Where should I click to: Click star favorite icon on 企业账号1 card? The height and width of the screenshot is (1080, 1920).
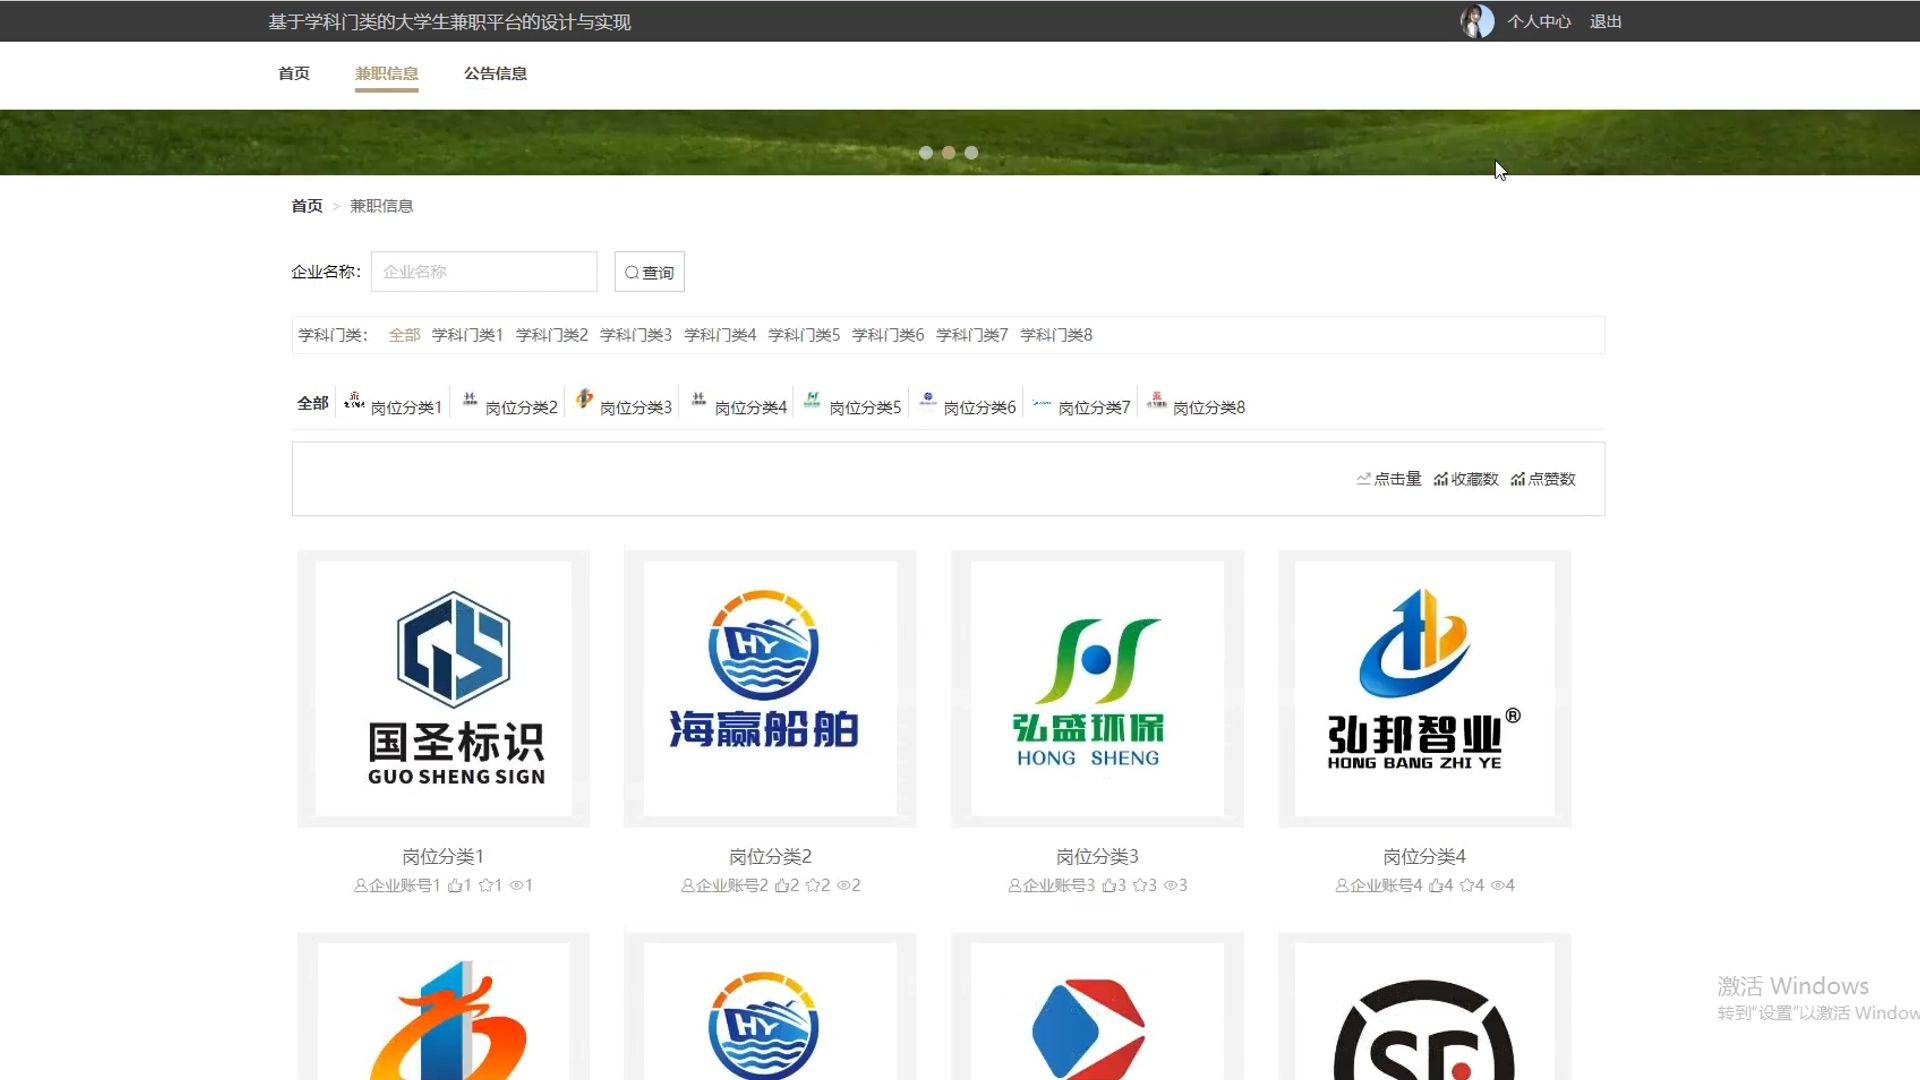coord(485,885)
